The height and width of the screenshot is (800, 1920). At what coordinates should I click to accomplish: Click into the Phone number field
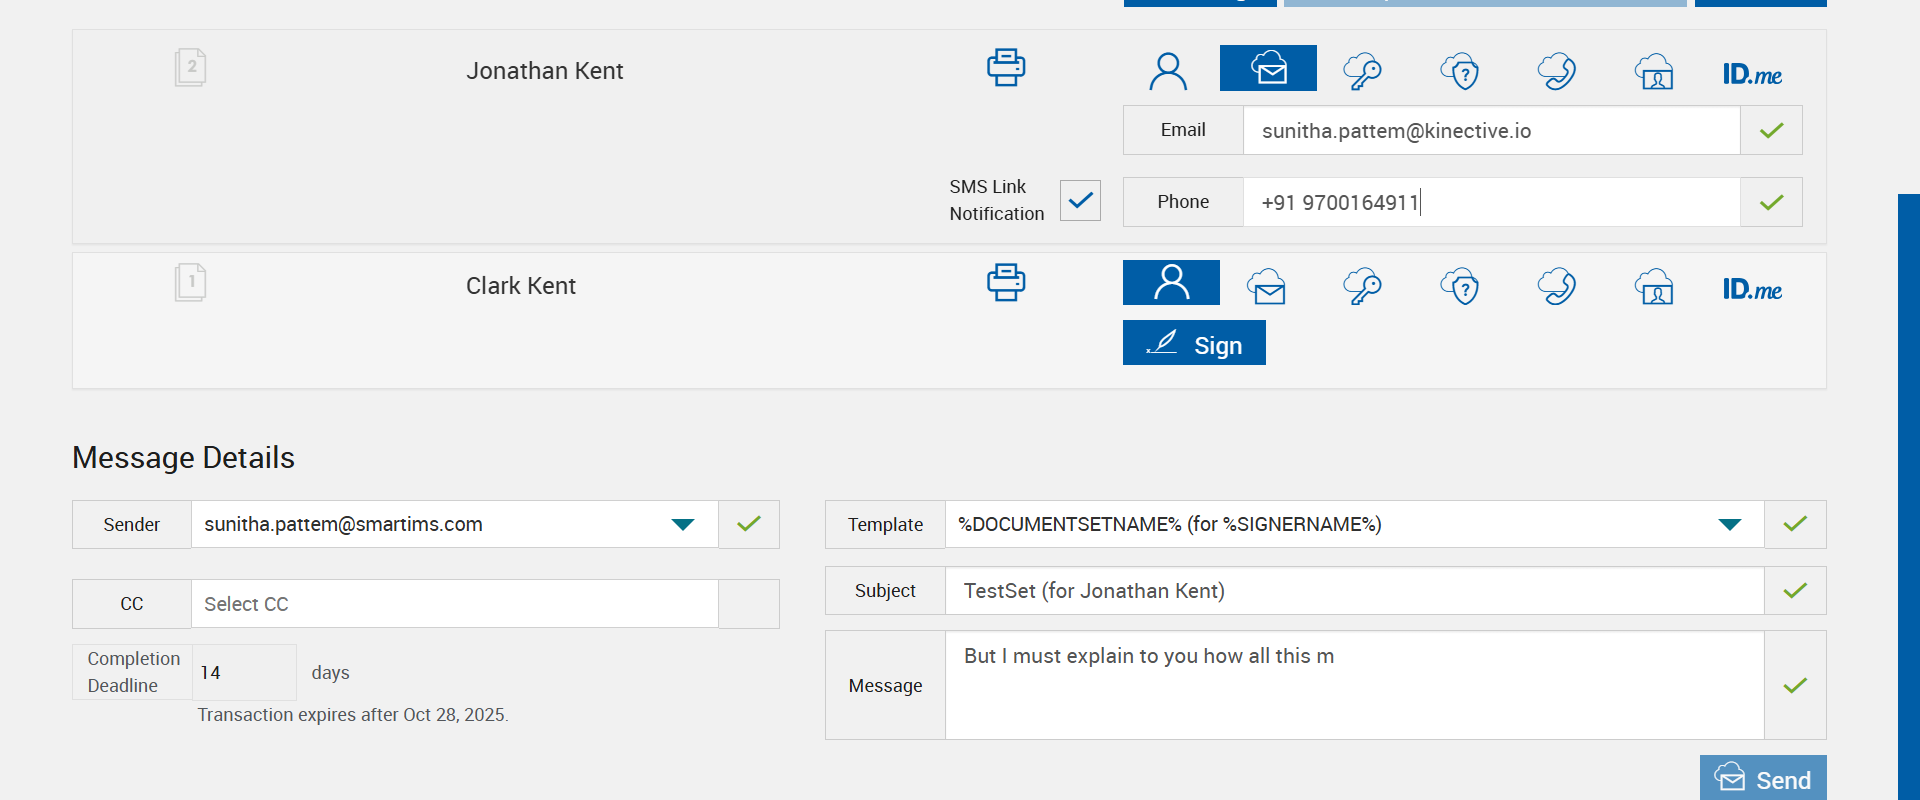click(x=1490, y=203)
